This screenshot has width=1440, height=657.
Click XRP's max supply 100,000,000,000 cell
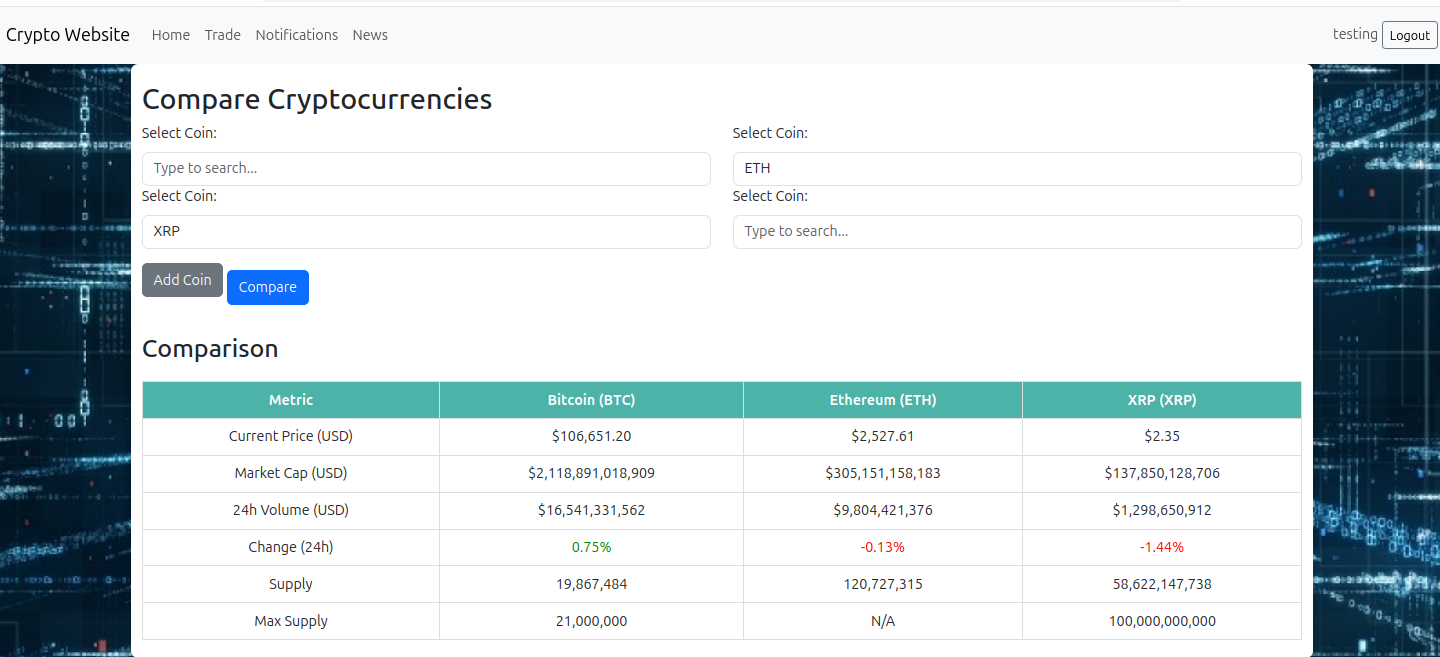(1162, 622)
